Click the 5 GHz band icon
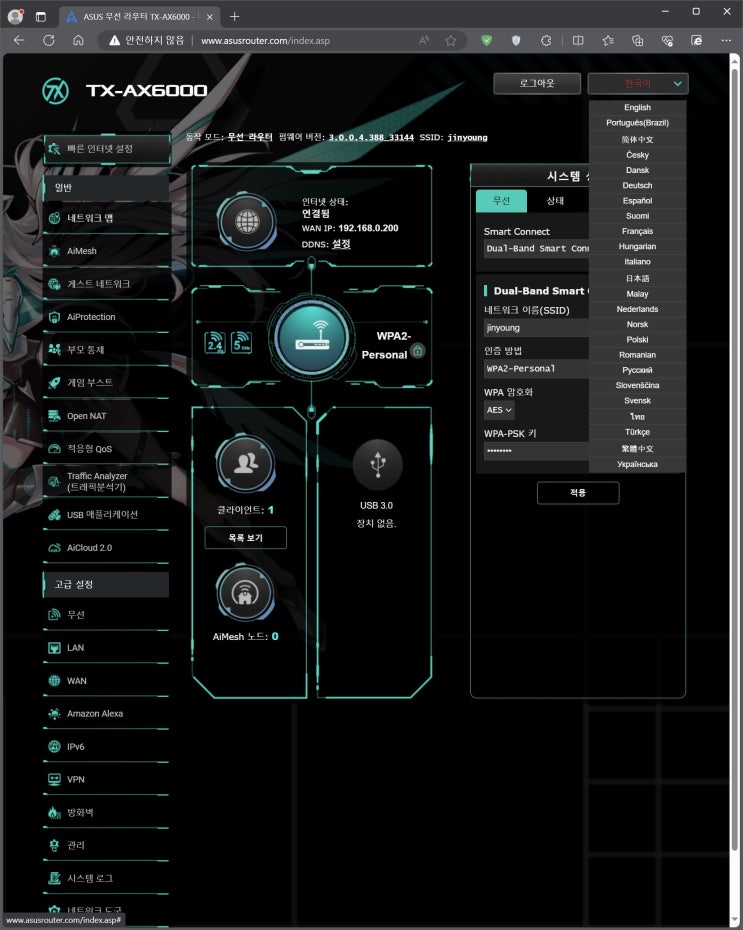The height and width of the screenshot is (930, 743). [241, 342]
